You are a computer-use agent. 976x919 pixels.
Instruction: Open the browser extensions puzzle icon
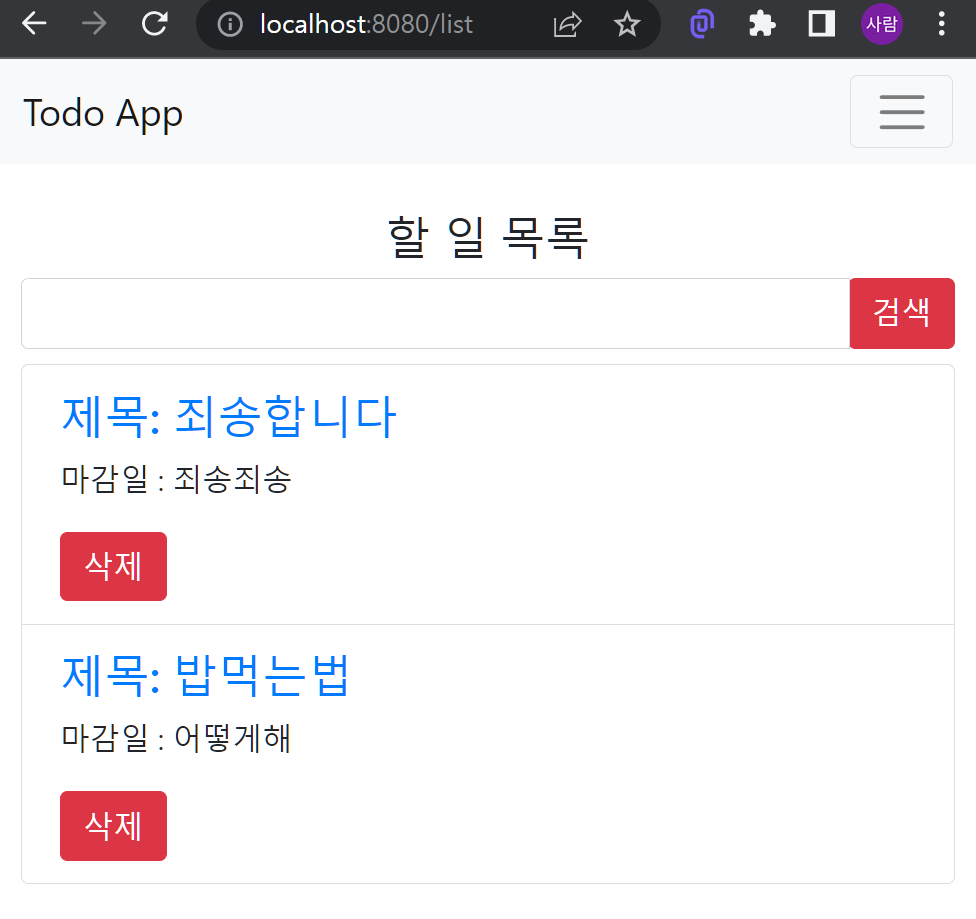tap(761, 23)
